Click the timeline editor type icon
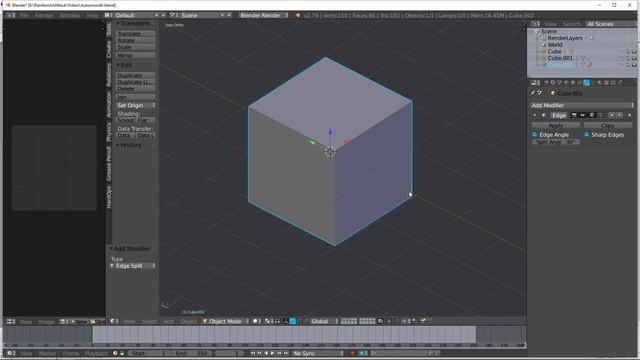The image size is (640, 360). click(x=11, y=353)
